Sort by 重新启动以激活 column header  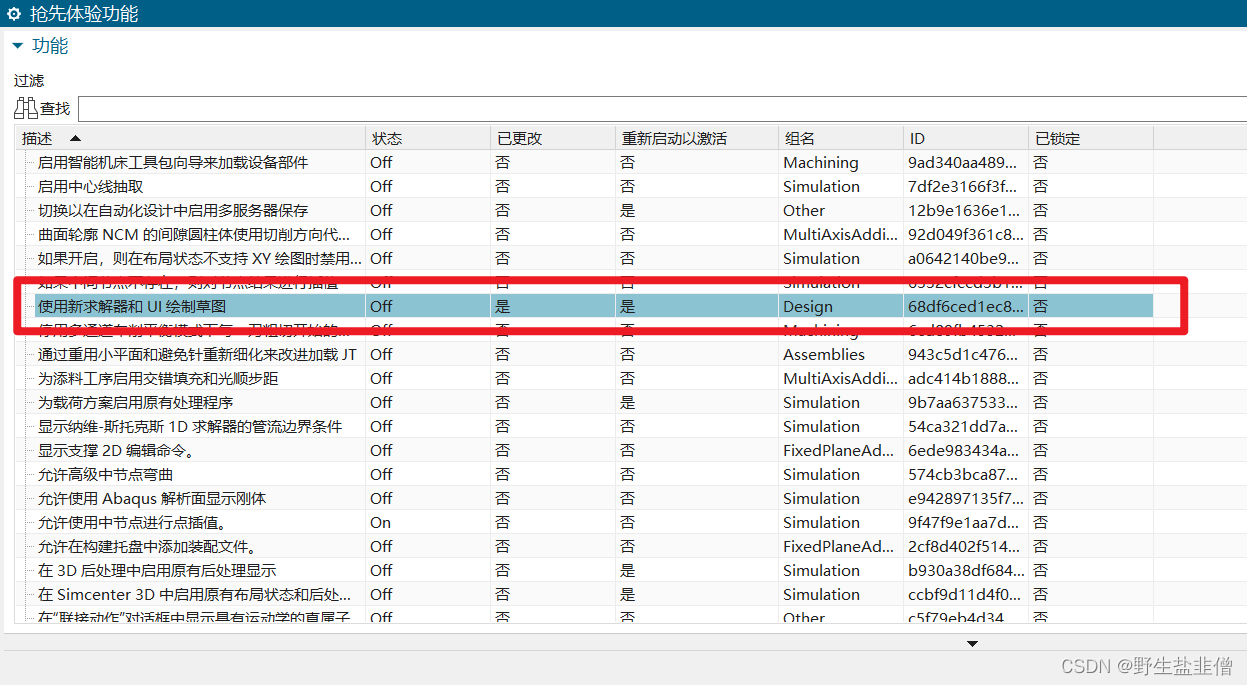pyautogui.click(x=697, y=138)
